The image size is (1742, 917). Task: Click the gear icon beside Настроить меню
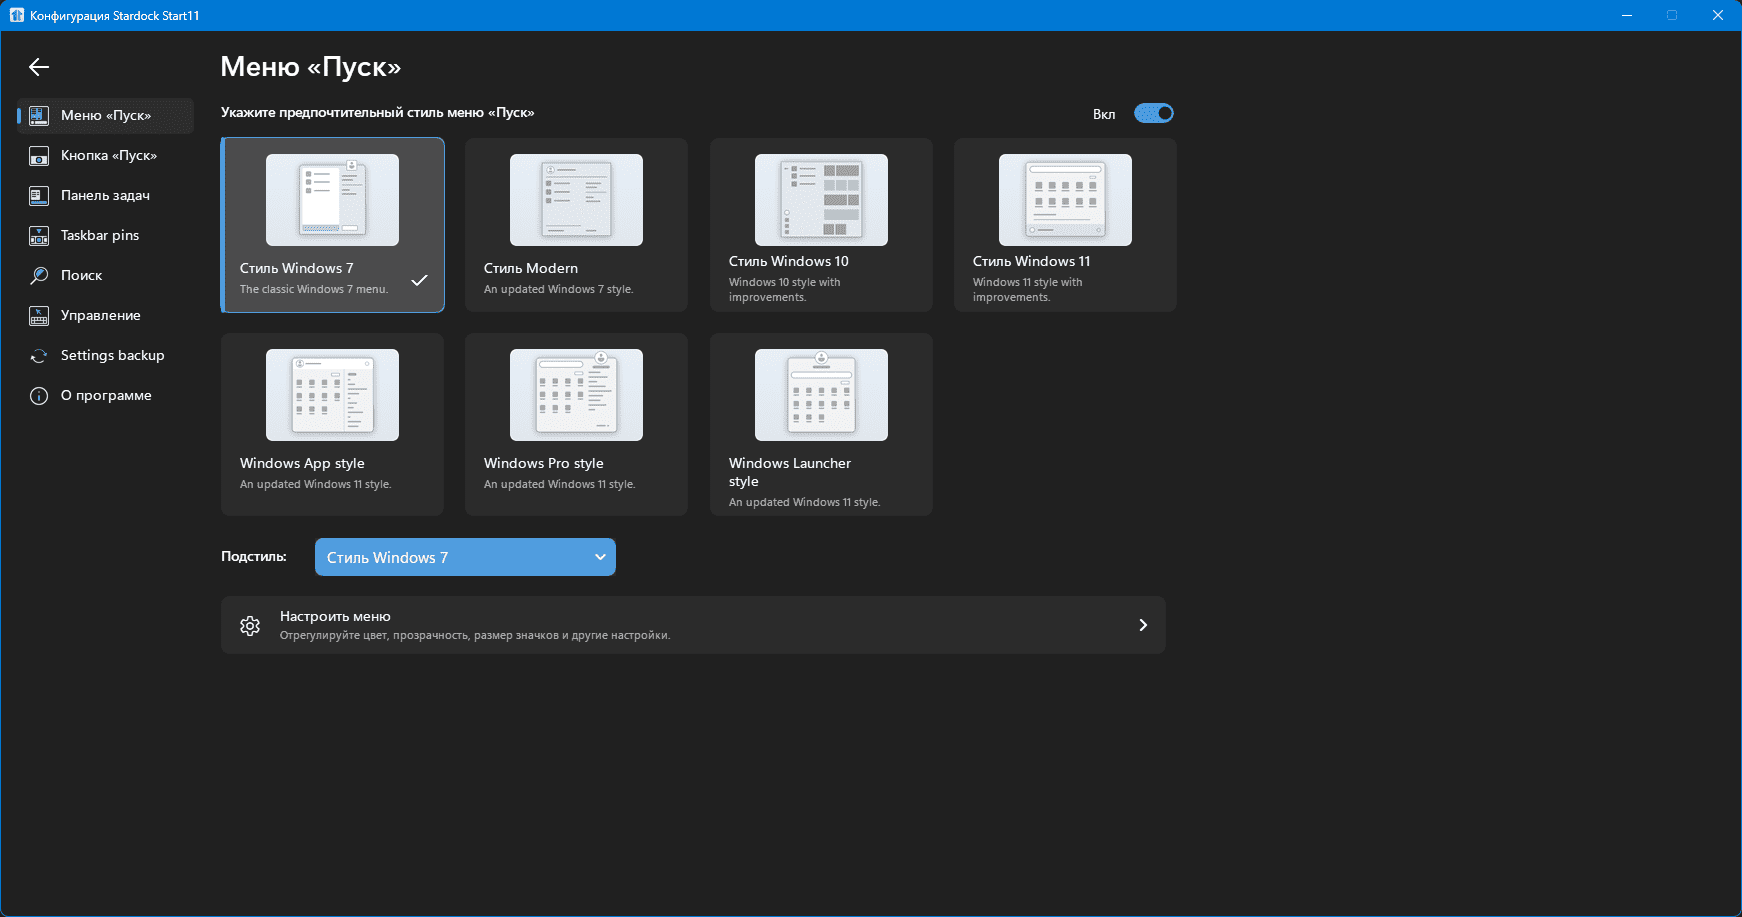[250, 626]
